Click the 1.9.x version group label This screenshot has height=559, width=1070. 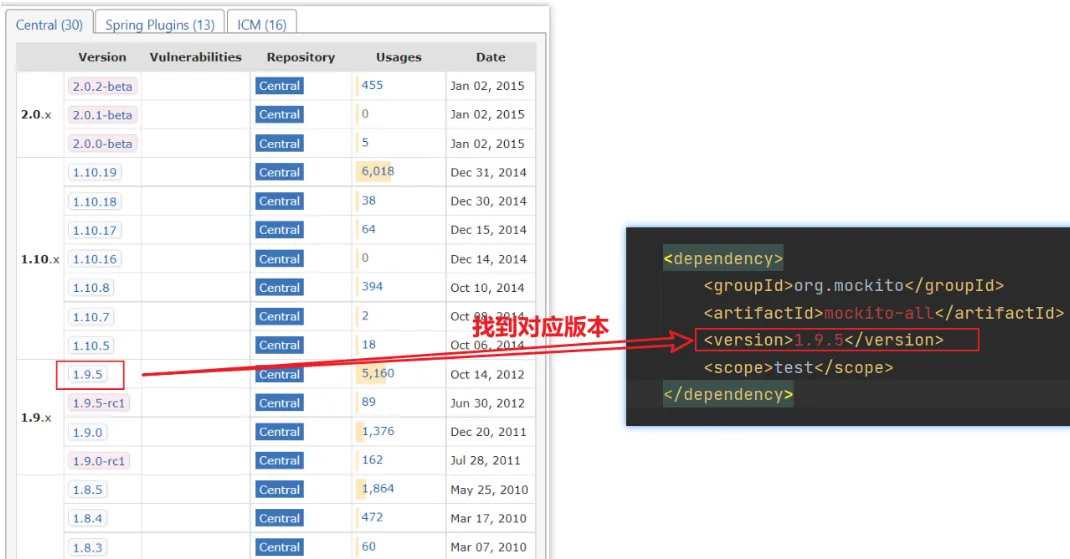click(36, 418)
